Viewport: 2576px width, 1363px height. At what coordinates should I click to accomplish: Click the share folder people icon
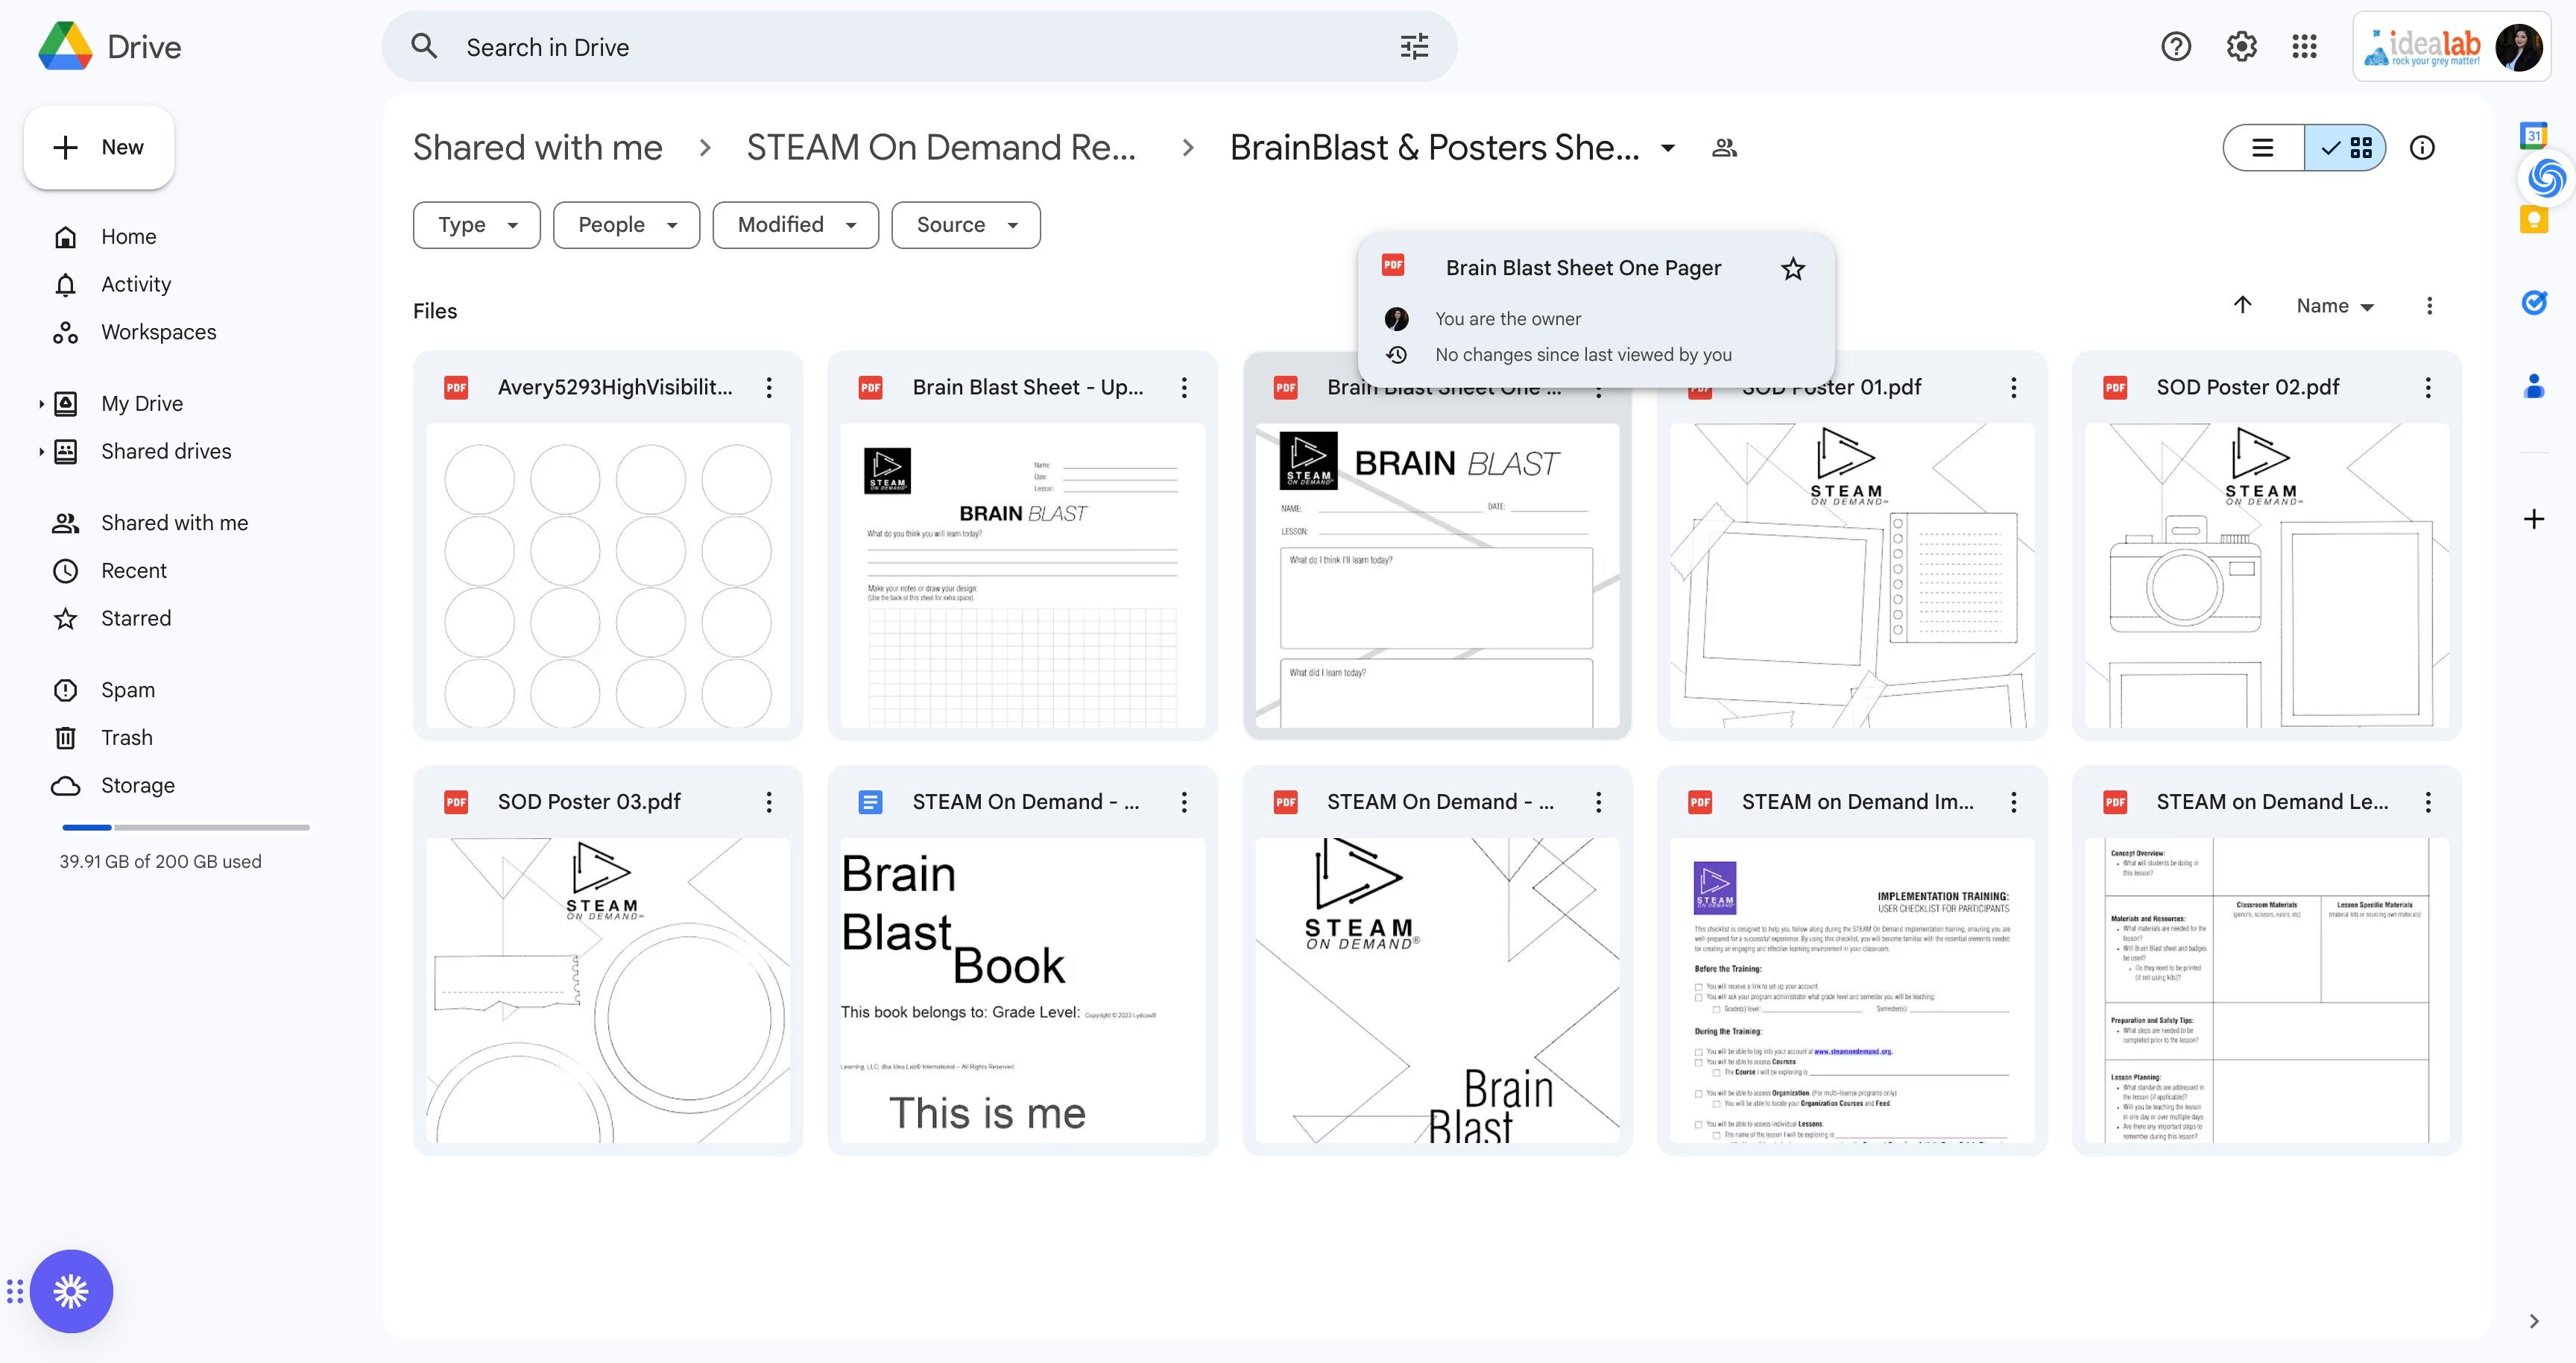coord(1724,148)
